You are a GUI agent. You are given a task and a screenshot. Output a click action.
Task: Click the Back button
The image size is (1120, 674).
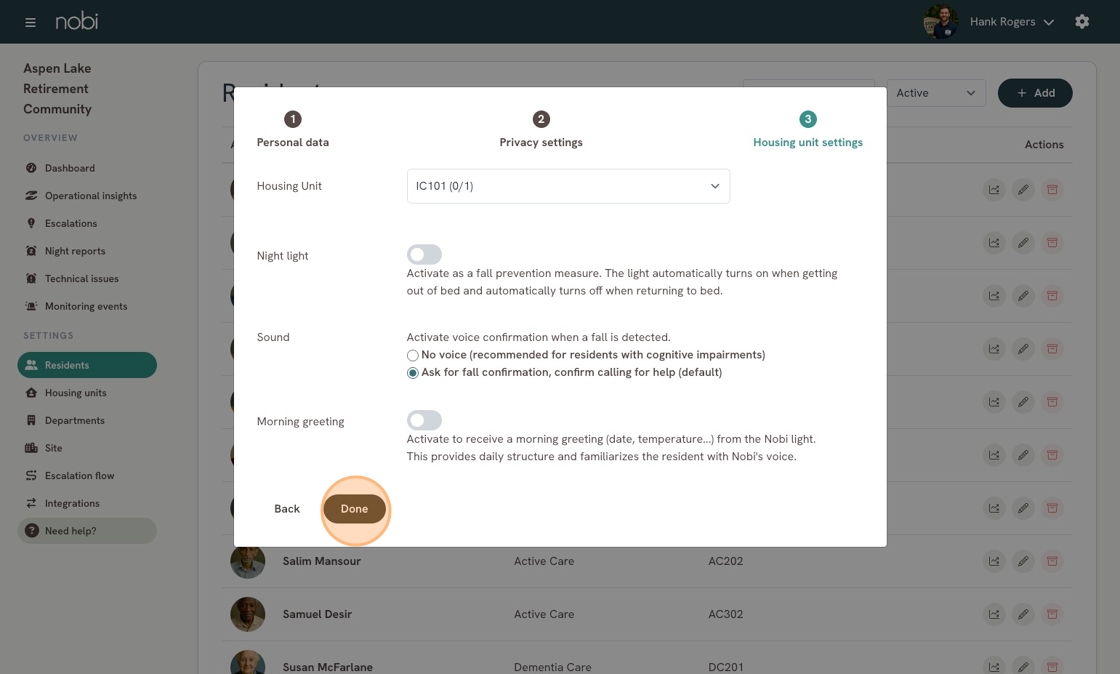(x=287, y=509)
